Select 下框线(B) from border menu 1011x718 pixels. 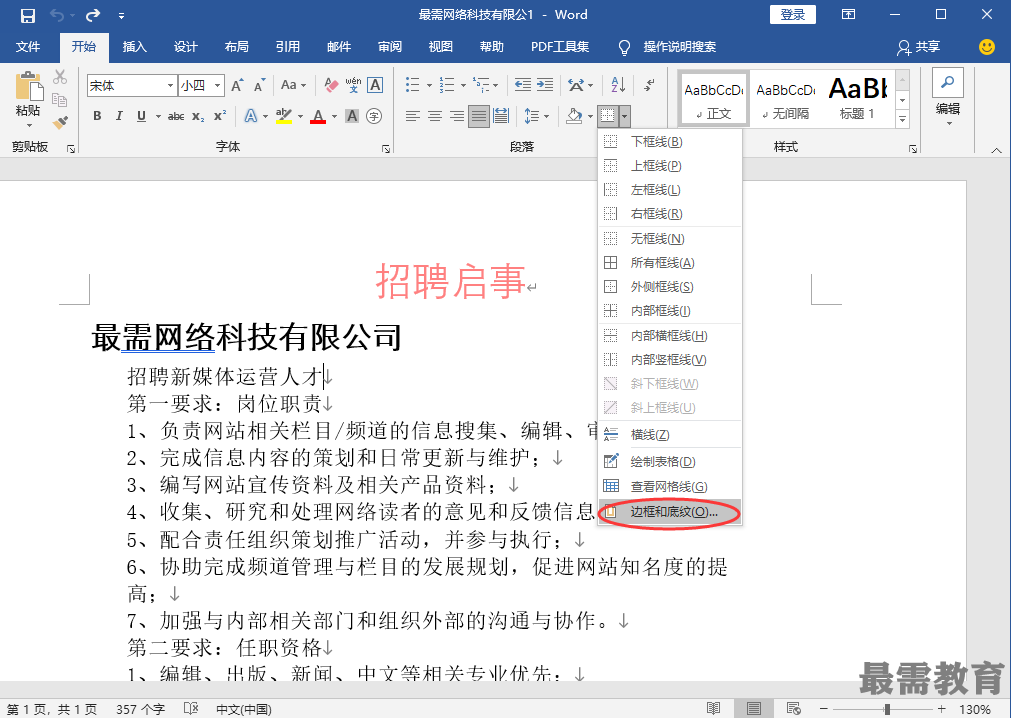670,142
